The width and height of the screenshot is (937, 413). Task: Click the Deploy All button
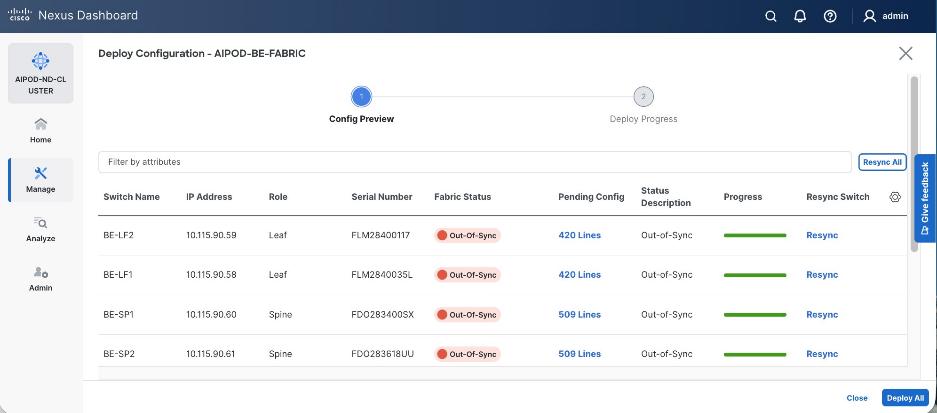(x=905, y=398)
